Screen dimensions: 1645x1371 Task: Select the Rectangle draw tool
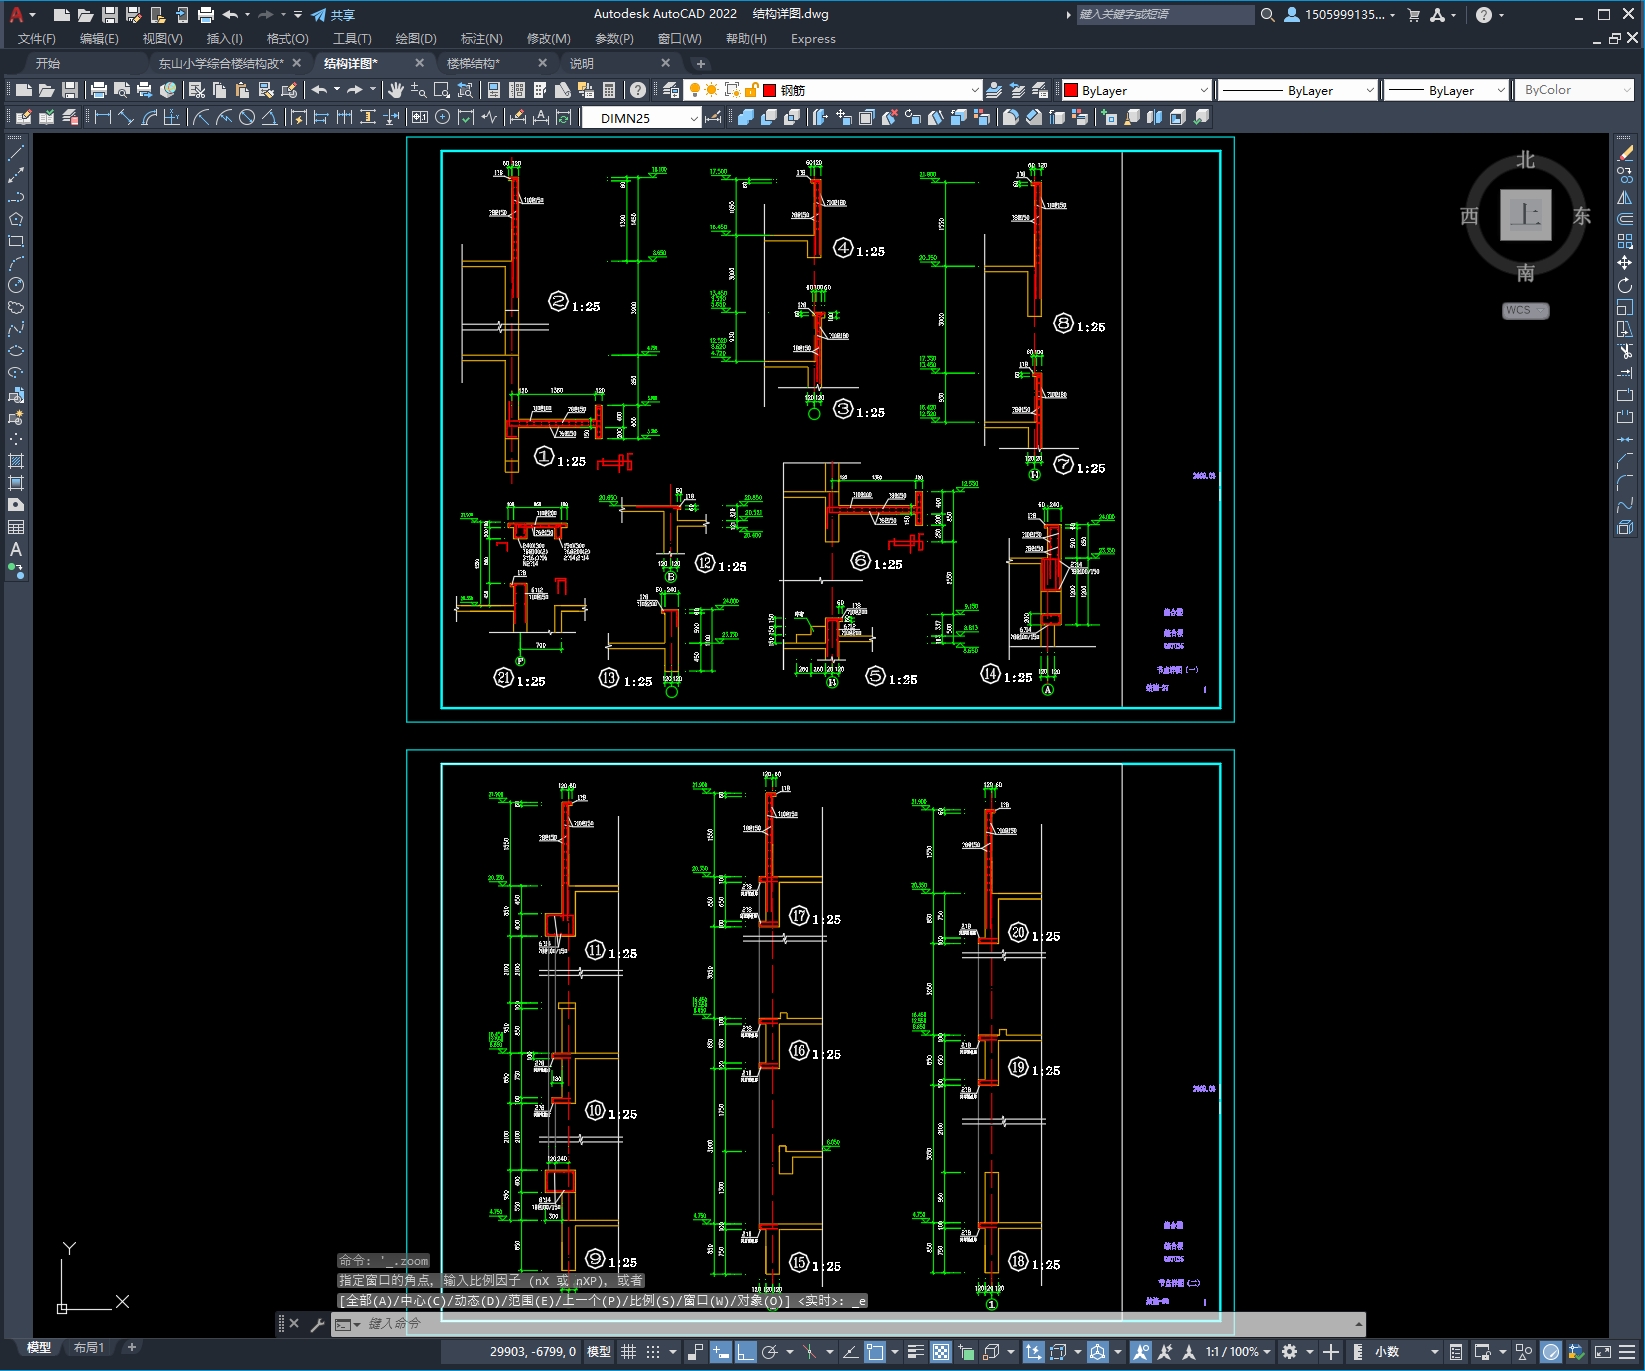coord(16,241)
